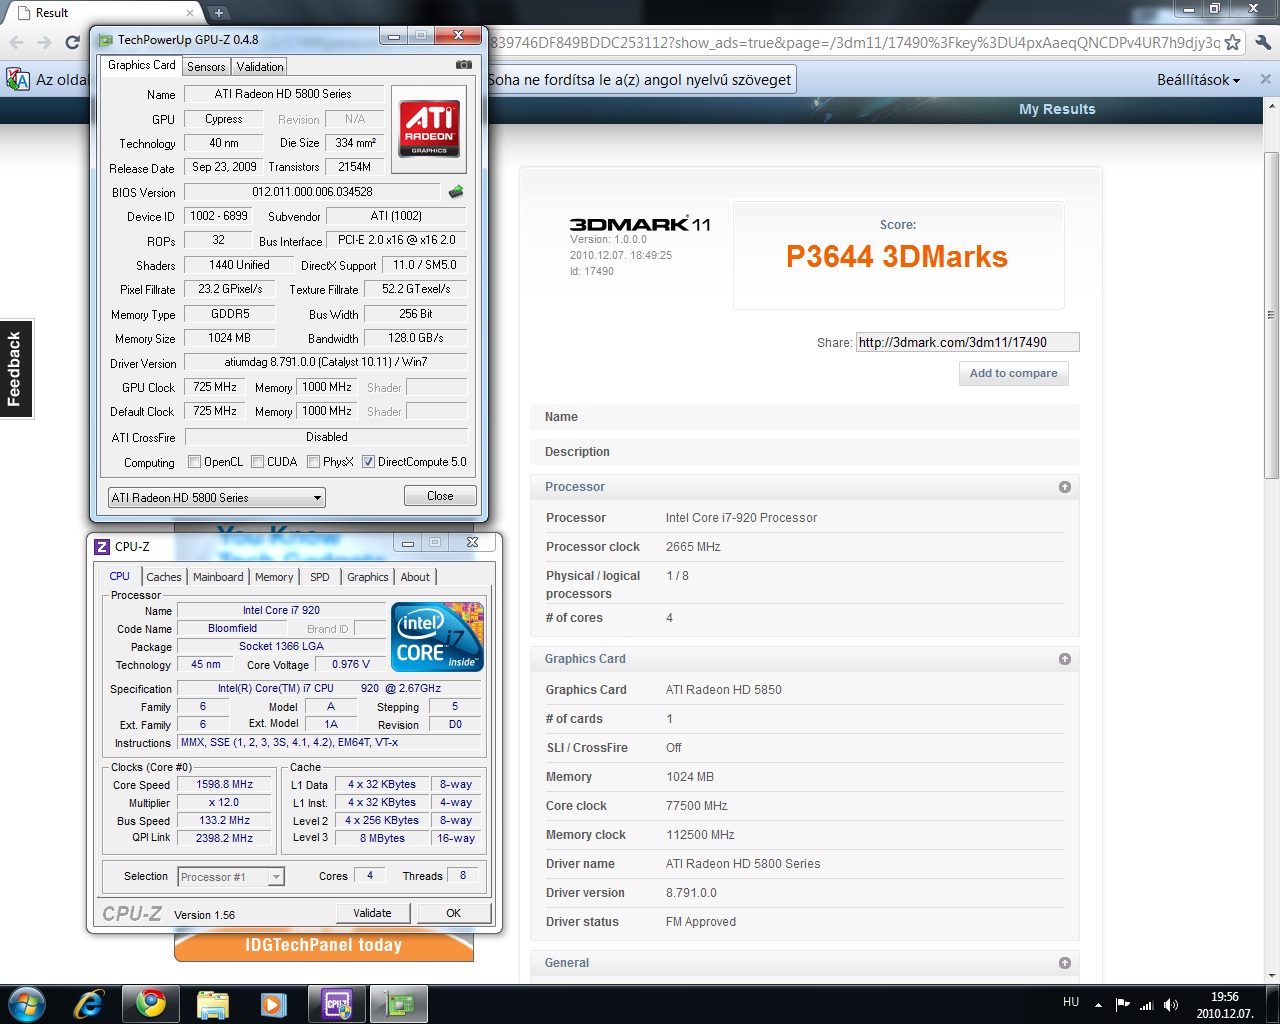Image resolution: width=1280 pixels, height=1024 pixels.
Task: Click the GPU-Z screenshot camera icon
Action: pyautogui.click(x=464, y=65)
